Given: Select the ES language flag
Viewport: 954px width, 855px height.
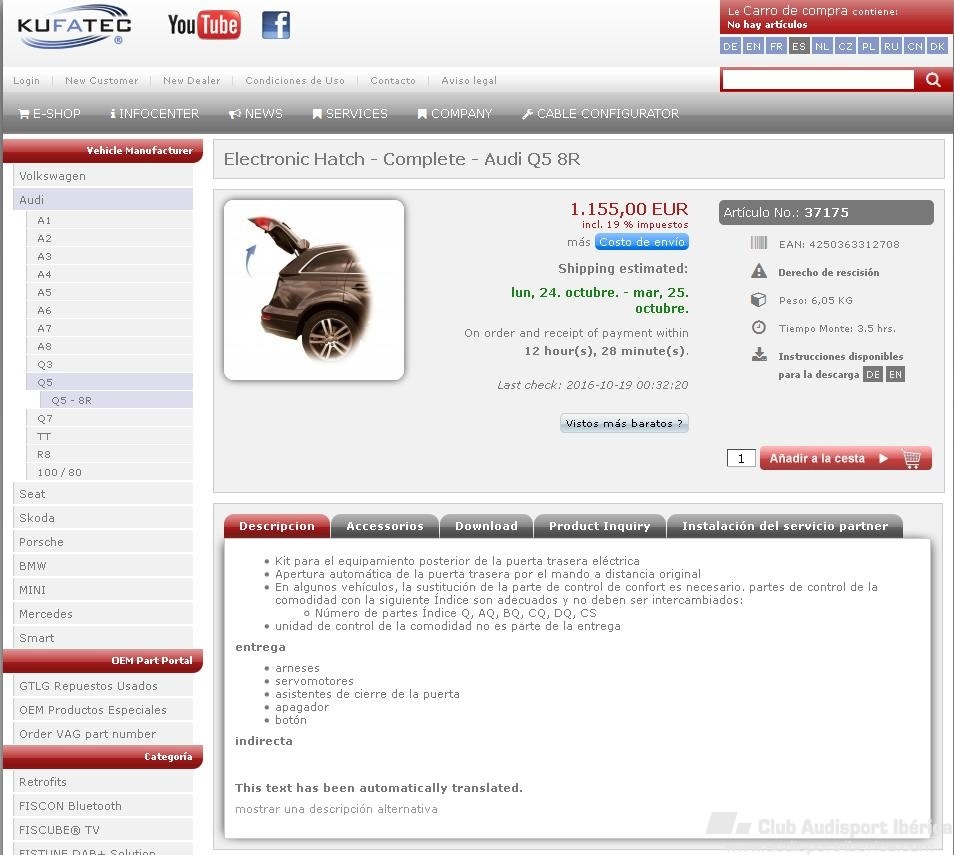Looking at the screenshot, I should click(x=799, y=46).
